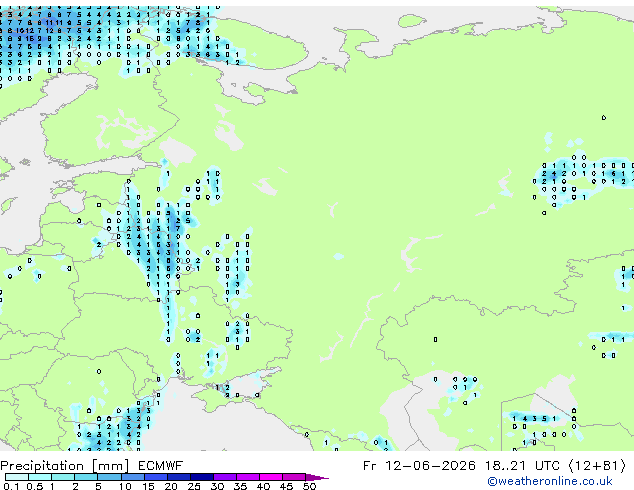Select the 0.1–0.5 mm legend color
The height and width of the screenshot is (490, 634).
(17, 477)
